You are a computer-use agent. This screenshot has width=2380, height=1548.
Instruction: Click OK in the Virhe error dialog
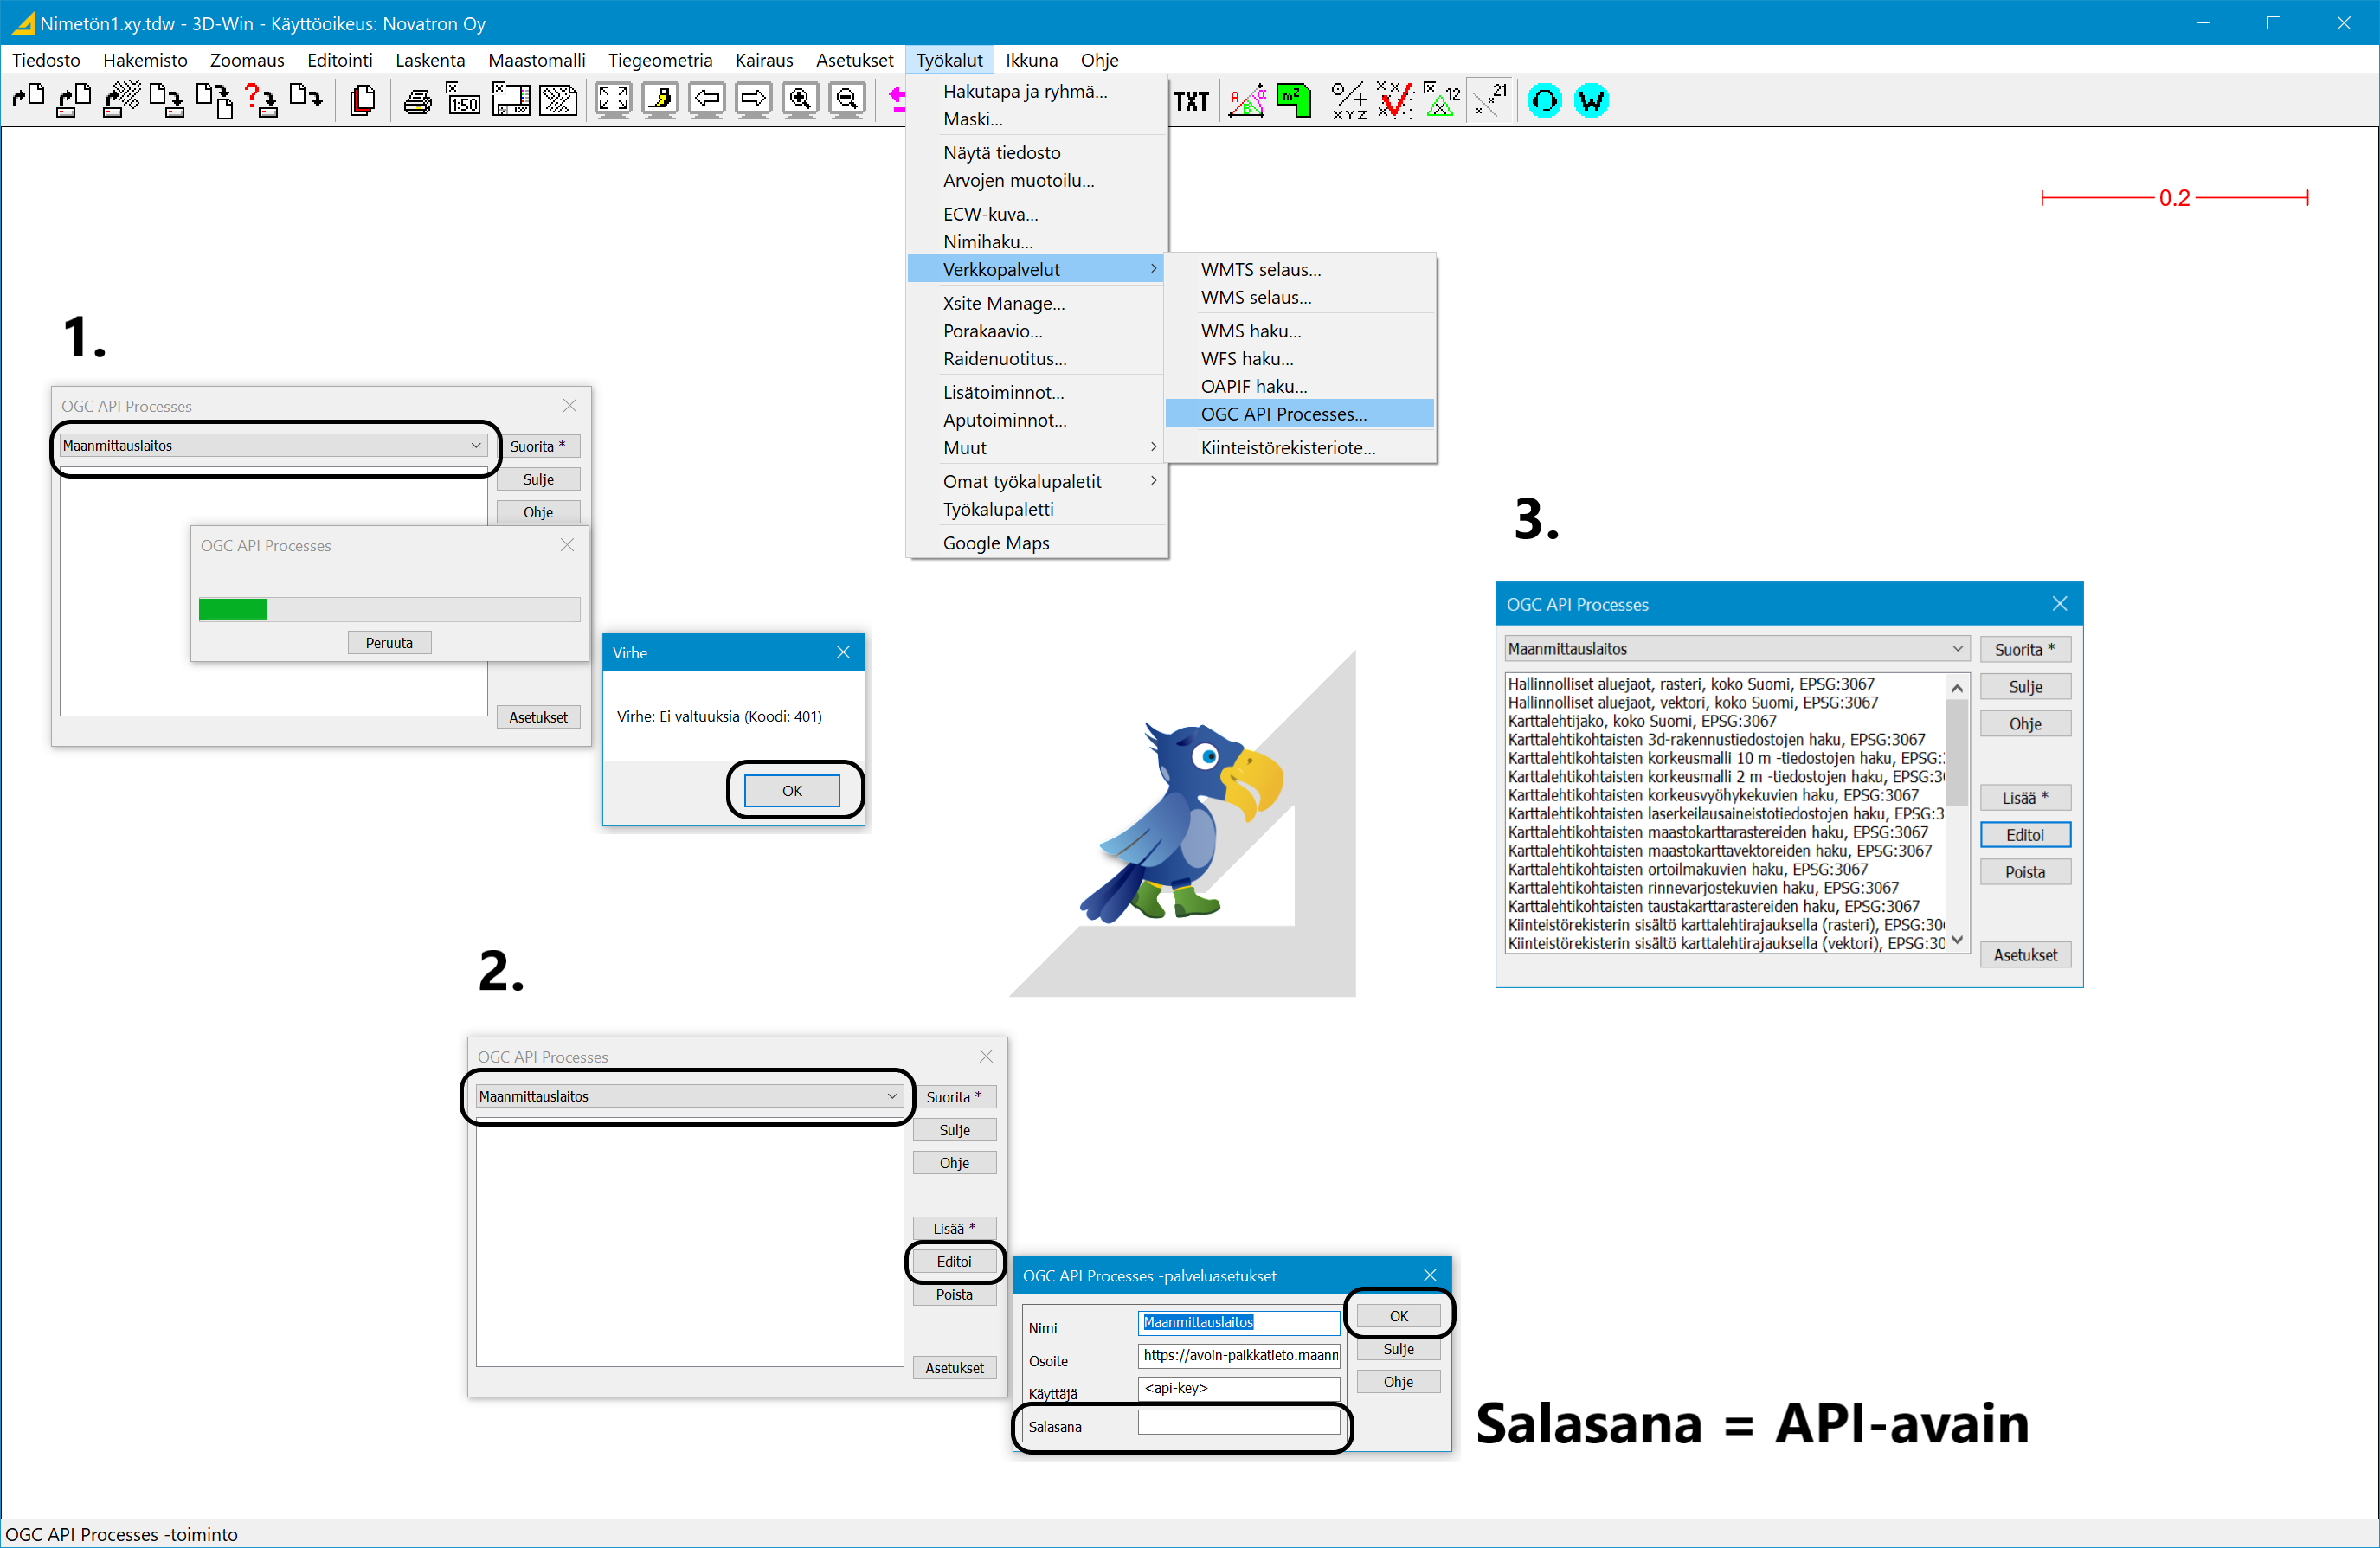(792, 791)
